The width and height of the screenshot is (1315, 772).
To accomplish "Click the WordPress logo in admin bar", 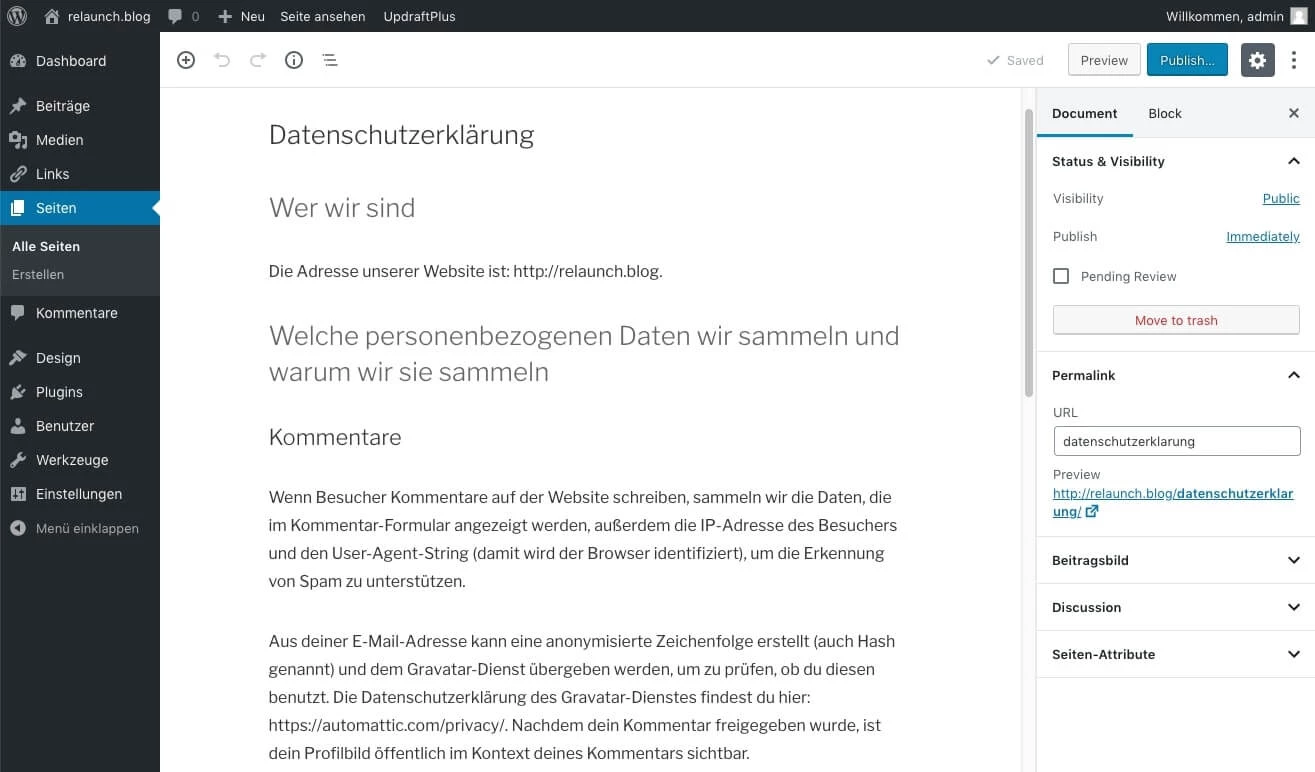I will (16, 16).
